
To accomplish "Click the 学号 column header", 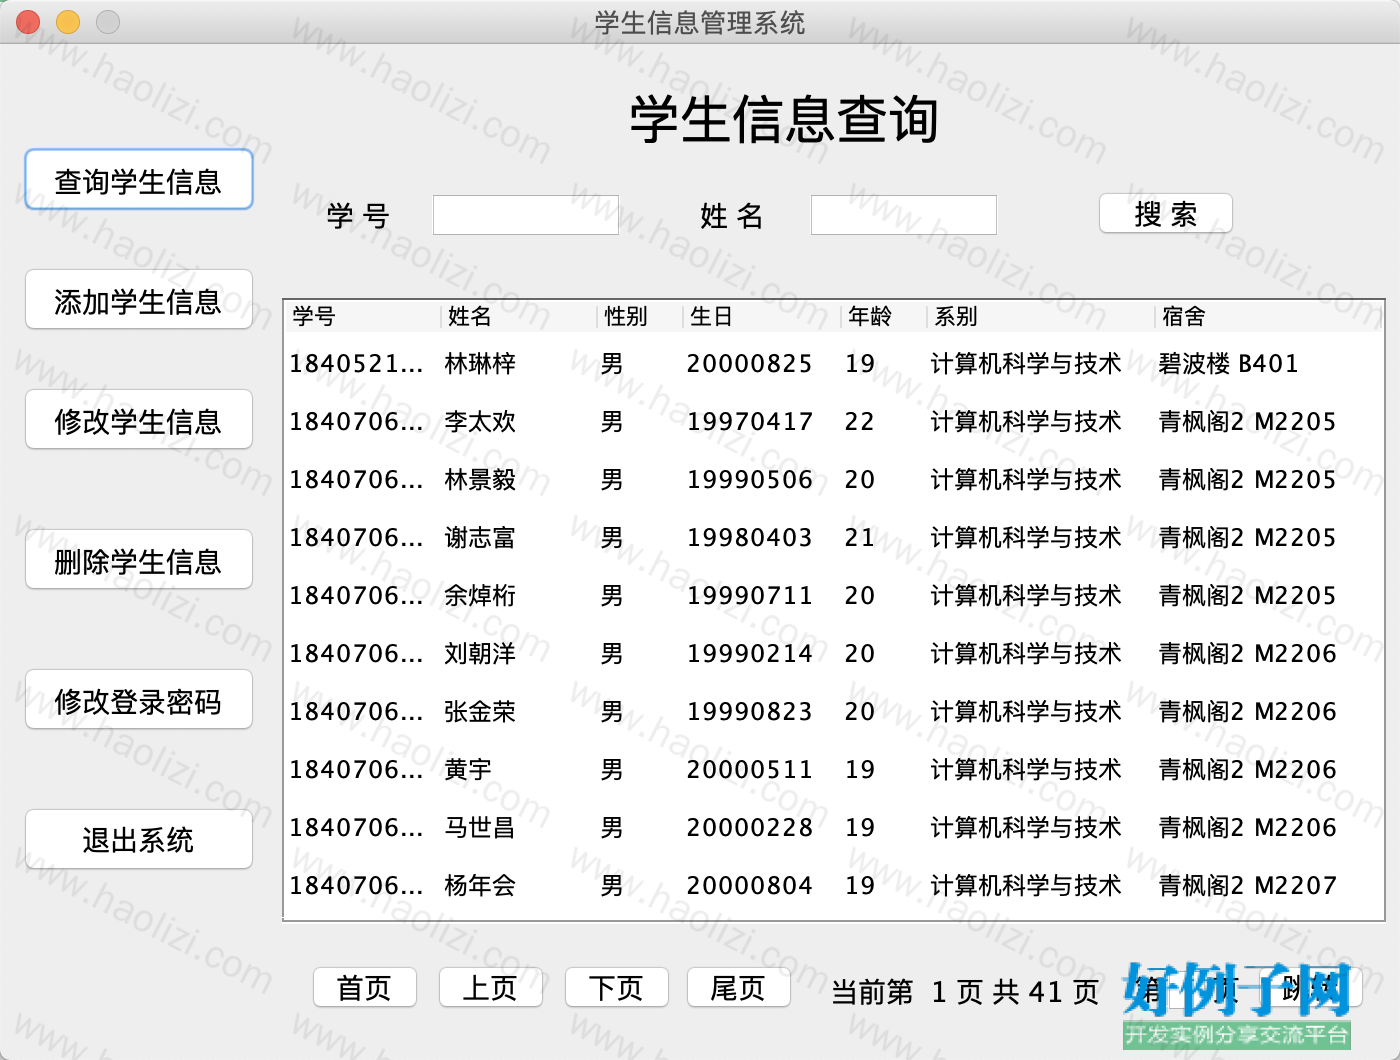I will (362, 316).
